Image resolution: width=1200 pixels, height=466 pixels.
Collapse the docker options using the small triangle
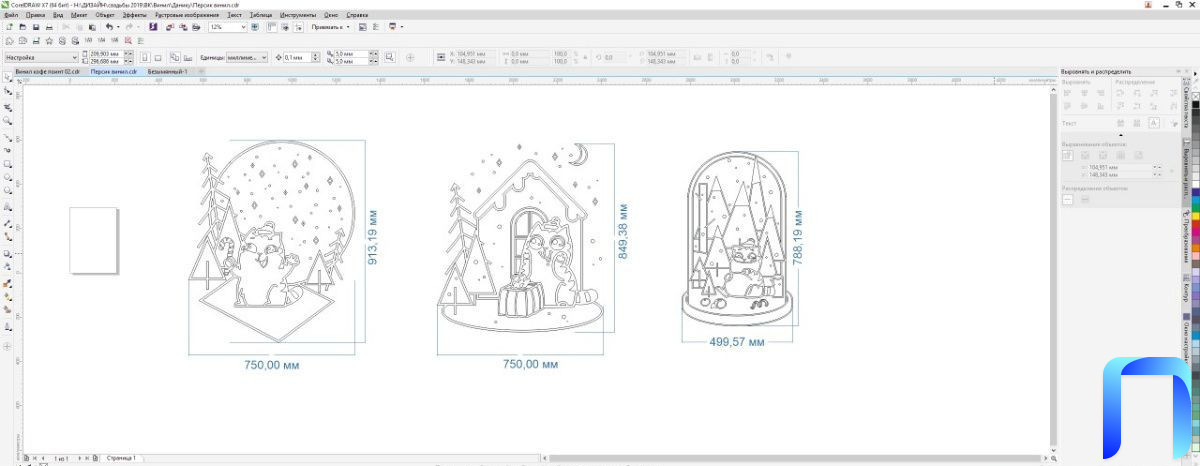pyautogui.click(x=1121, y=135)
